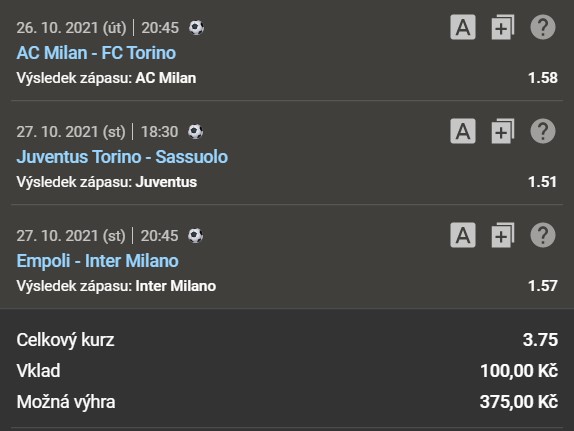Open the AC Milan - FC Torino link
The image size is (574, 431).
(96, 53)
